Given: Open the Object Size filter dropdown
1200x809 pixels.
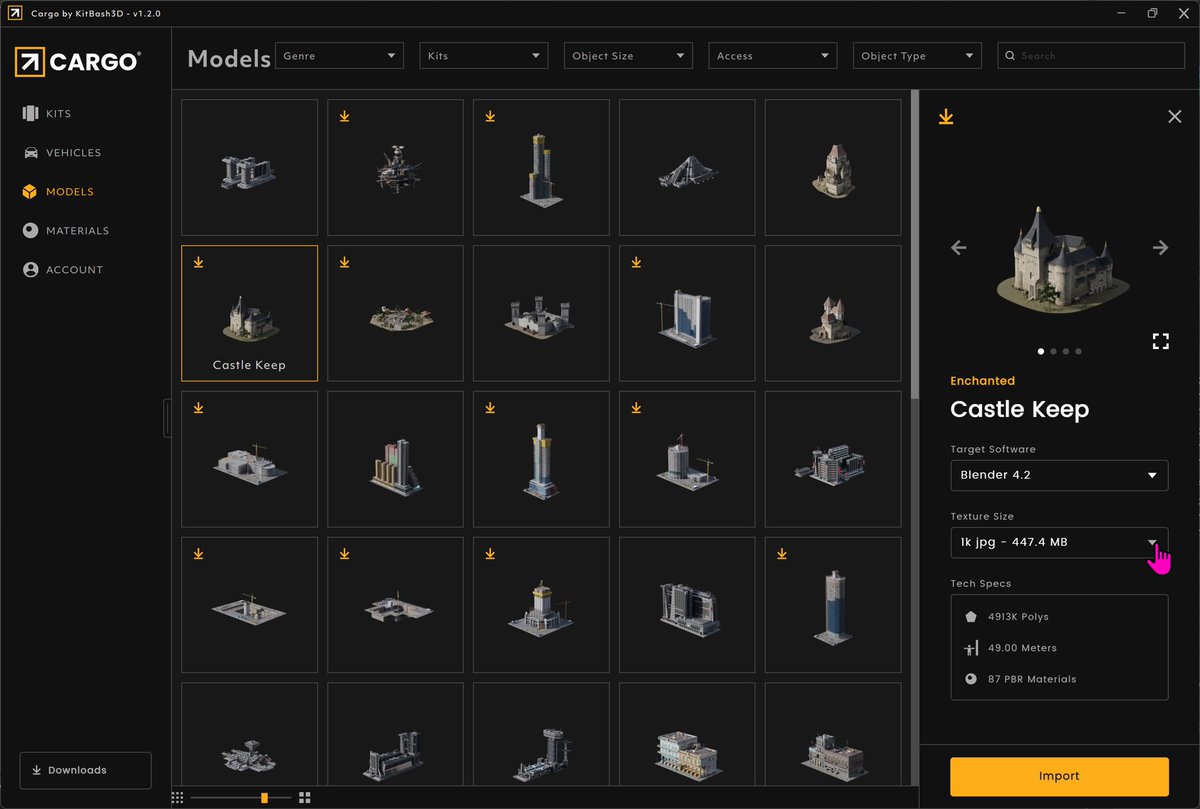Looking at the screenshot, I should coord(628,56).
